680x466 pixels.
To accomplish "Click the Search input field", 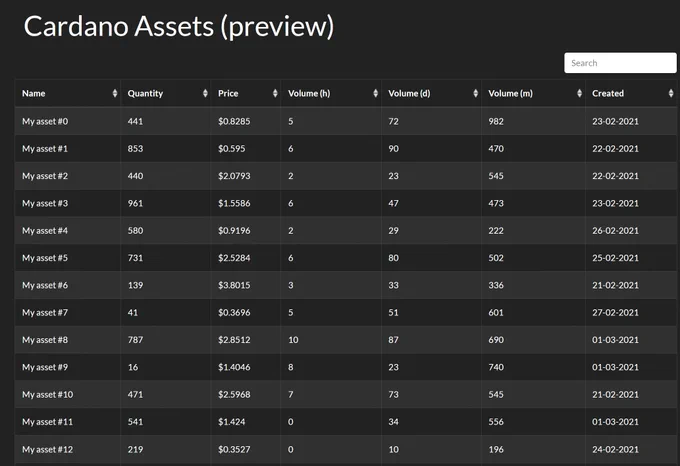I will (x=620, y=63).
